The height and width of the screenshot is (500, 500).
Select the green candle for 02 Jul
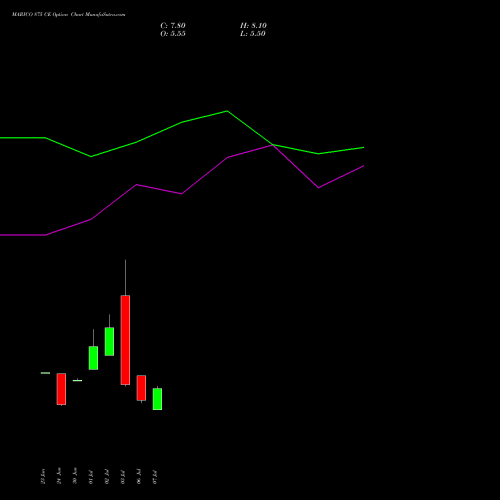coord(109,342)
